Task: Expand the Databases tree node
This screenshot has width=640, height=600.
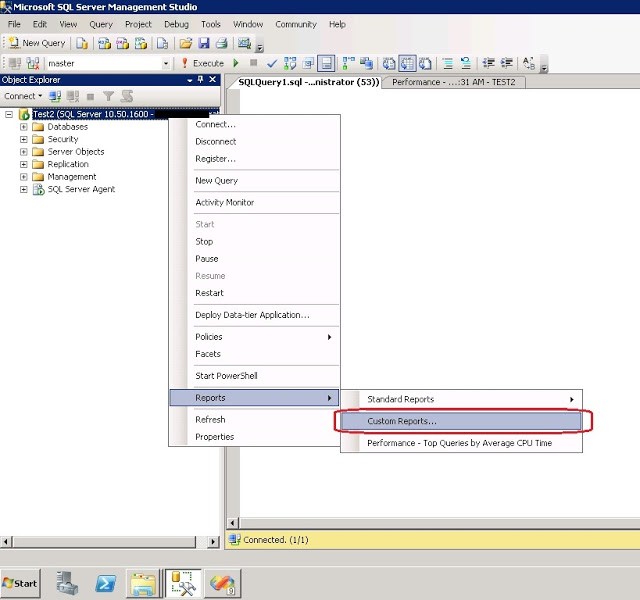Action: click(x=24, y=127)
